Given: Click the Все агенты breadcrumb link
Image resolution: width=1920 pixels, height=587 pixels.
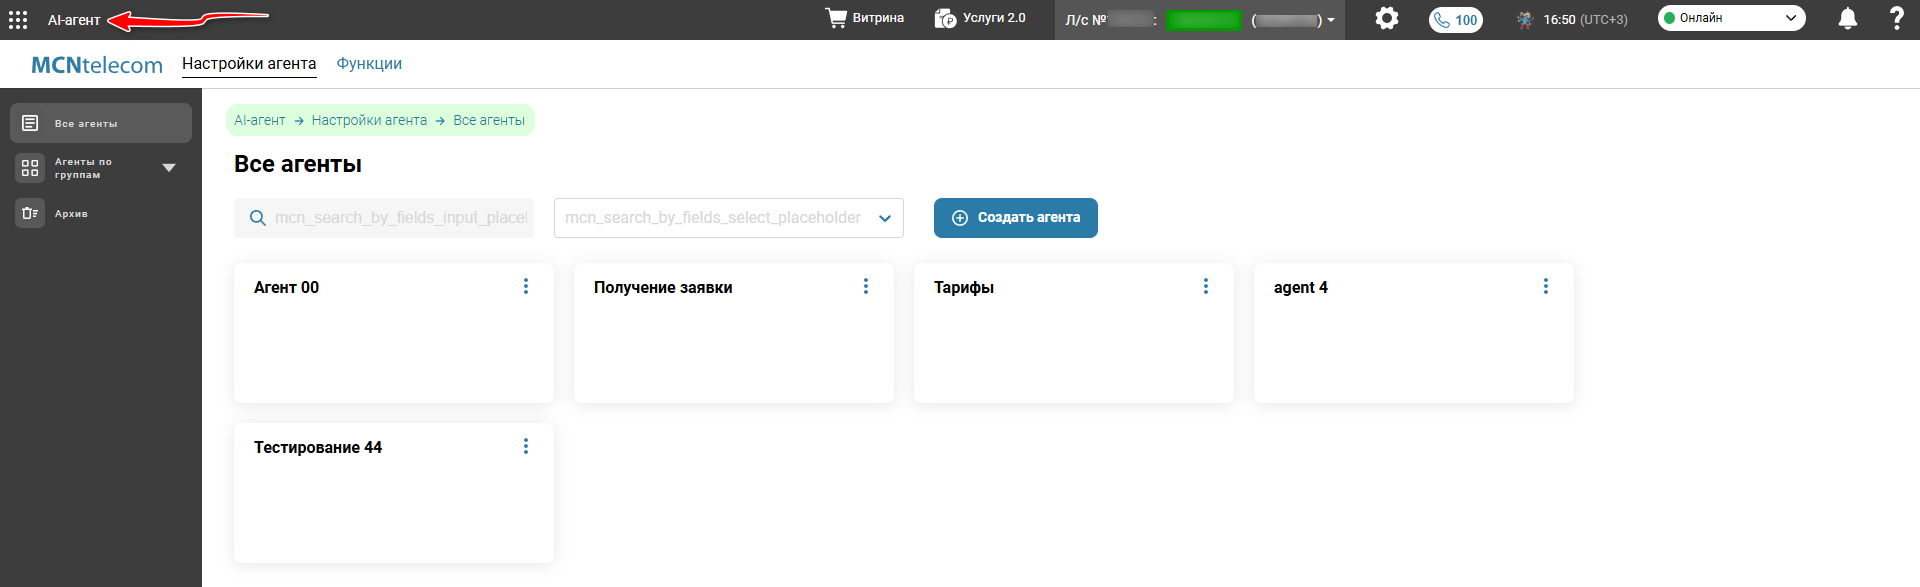Looking at the screenshot, I should coord(489,120).
